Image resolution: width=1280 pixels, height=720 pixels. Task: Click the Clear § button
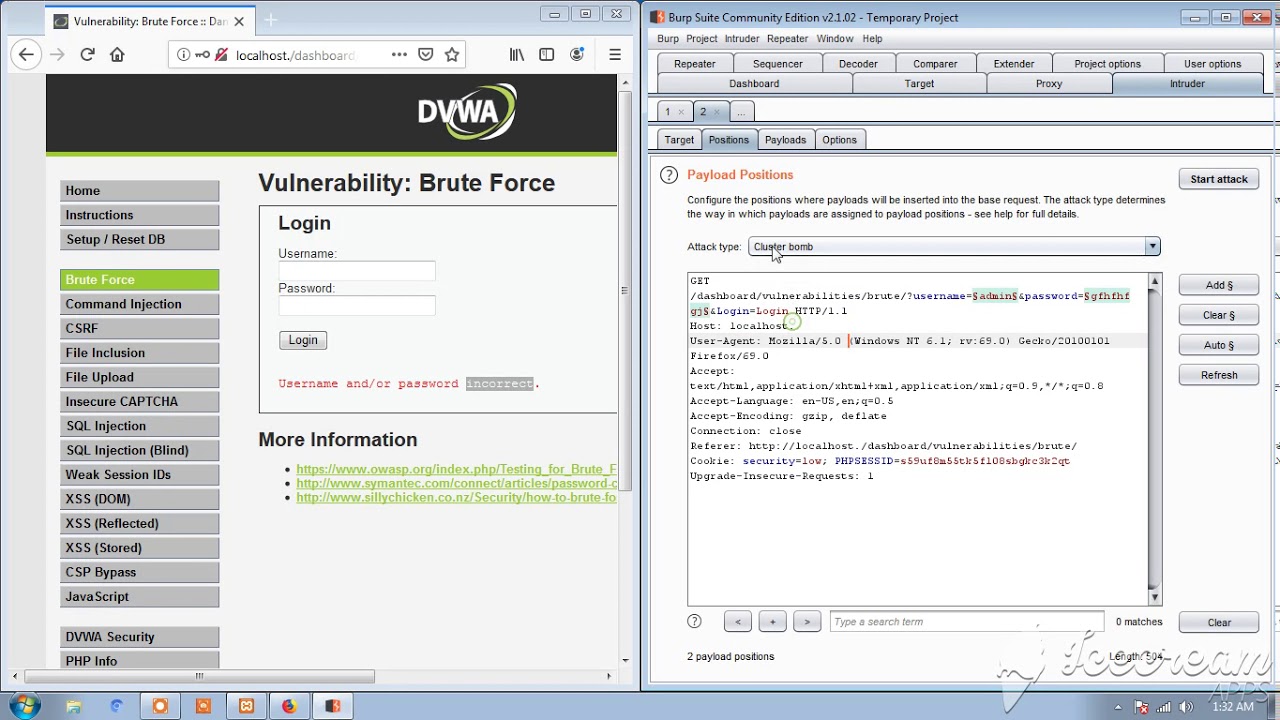[1218, 315]
